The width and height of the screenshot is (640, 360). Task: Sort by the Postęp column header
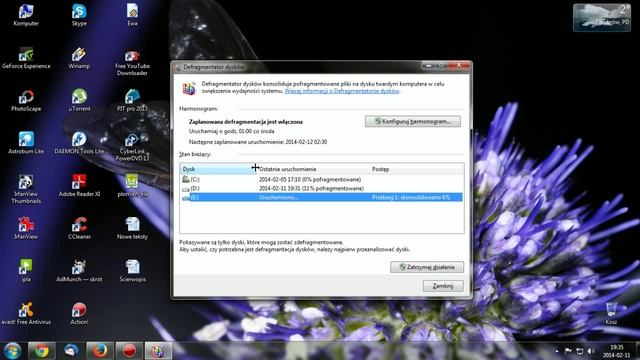click(416, 169)
